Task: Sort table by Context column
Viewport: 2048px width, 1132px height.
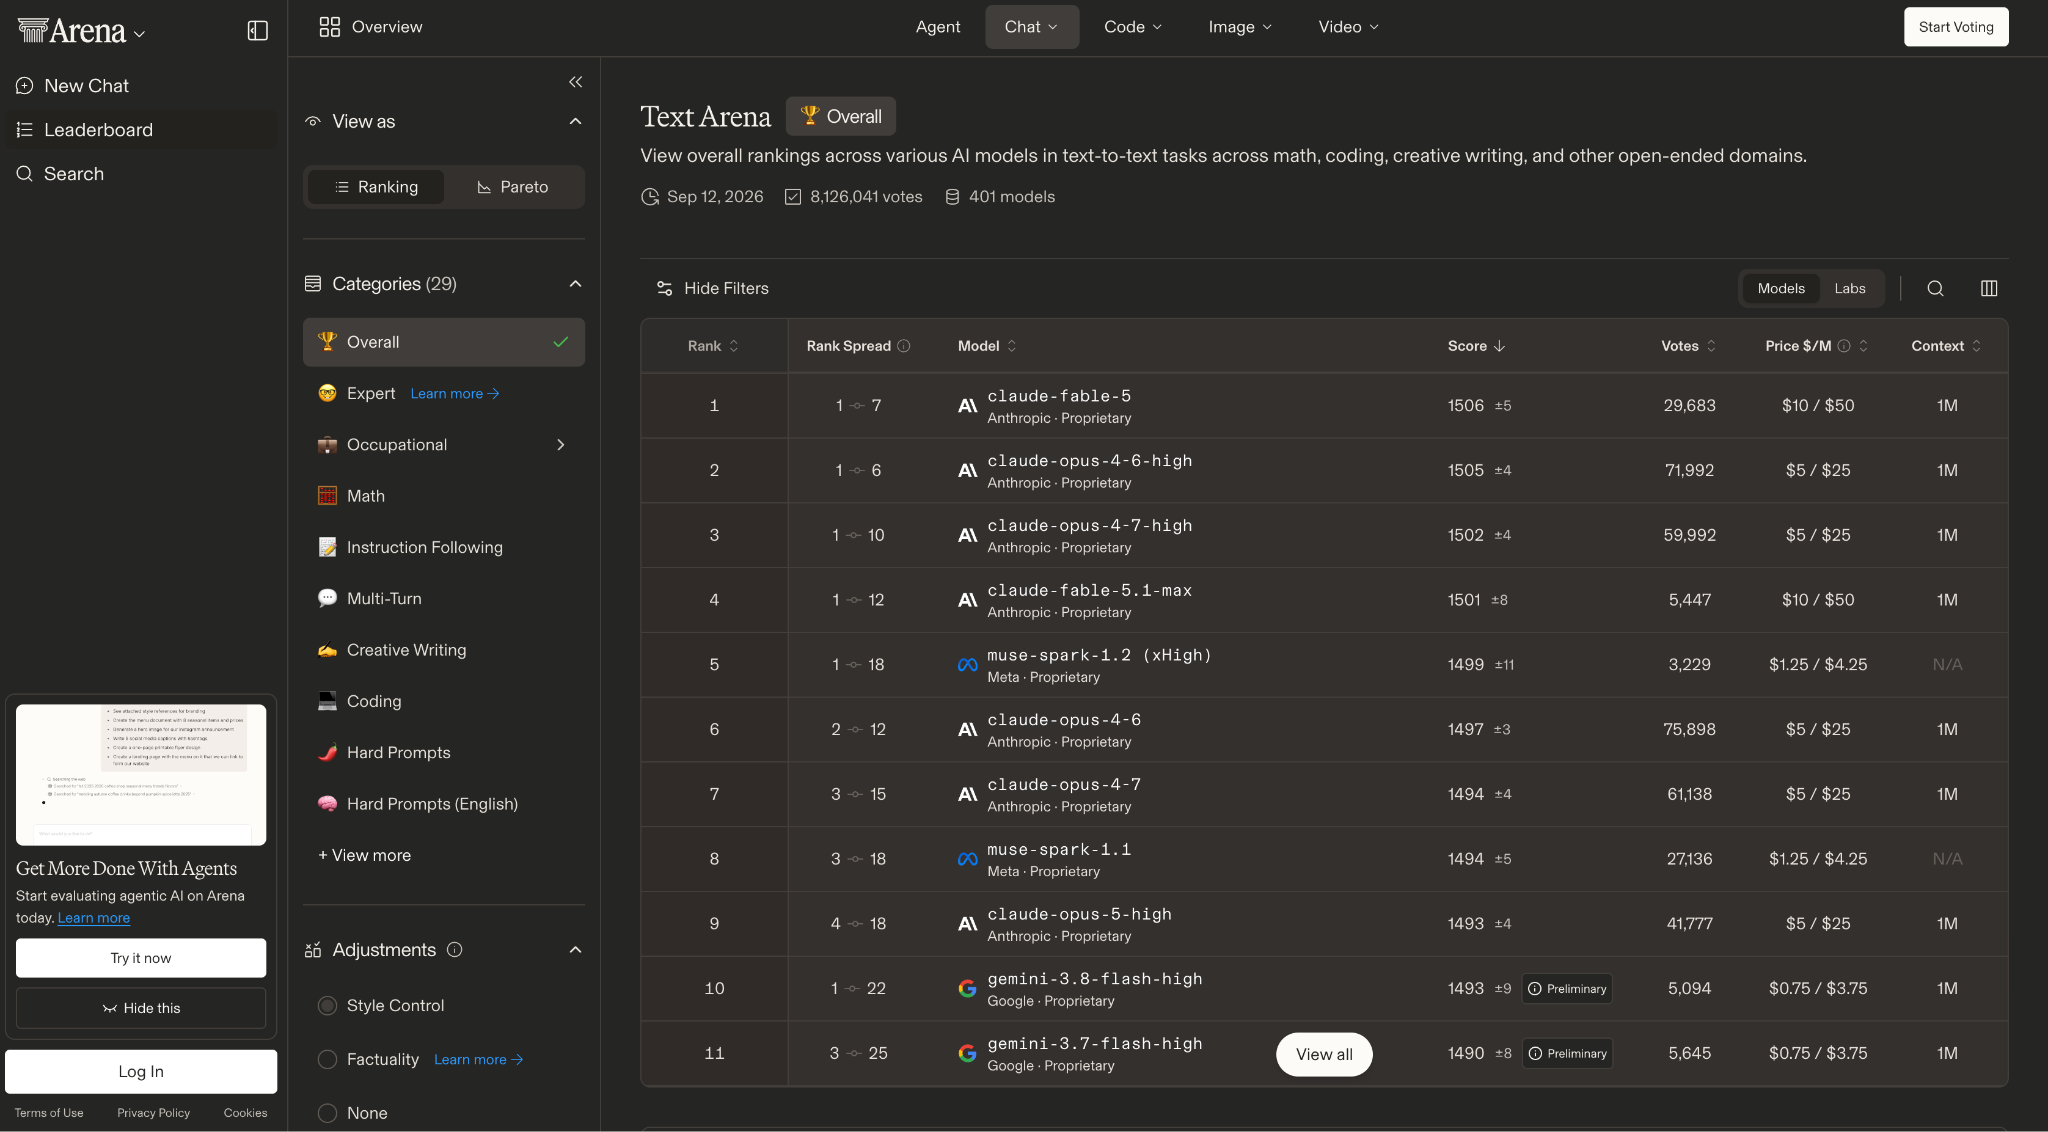Action: point(1946,346)
